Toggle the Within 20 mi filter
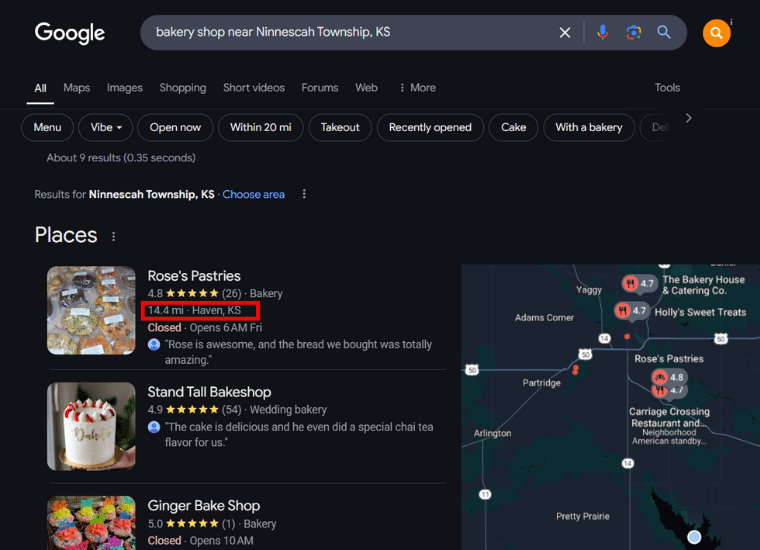The height and width of the screenshot is (550, 760). 261,127
